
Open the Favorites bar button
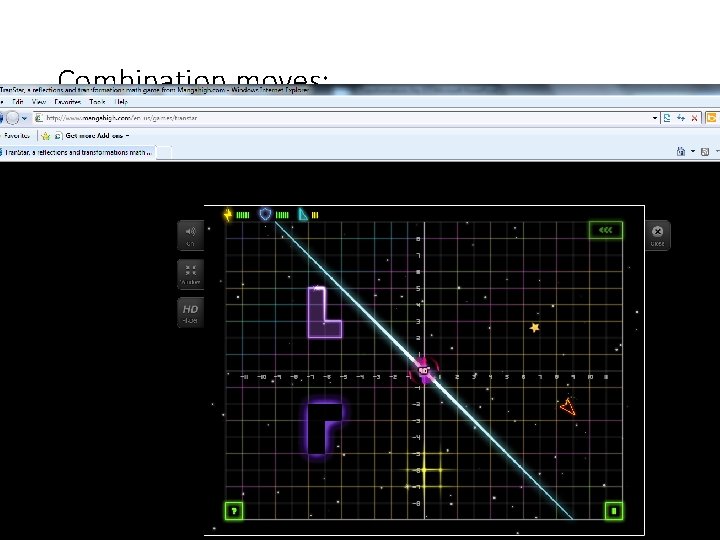[17, 135]
